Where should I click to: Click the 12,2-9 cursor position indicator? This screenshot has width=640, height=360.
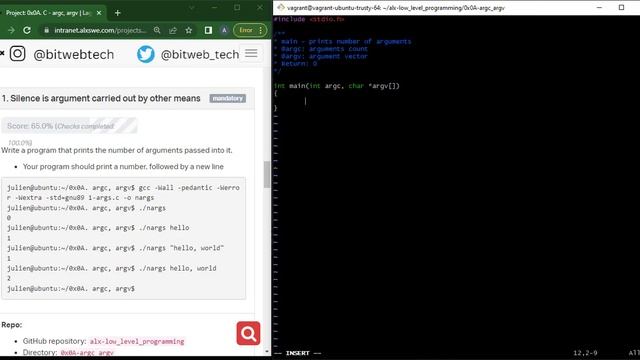pyautogui.click(x=585, y=353)
